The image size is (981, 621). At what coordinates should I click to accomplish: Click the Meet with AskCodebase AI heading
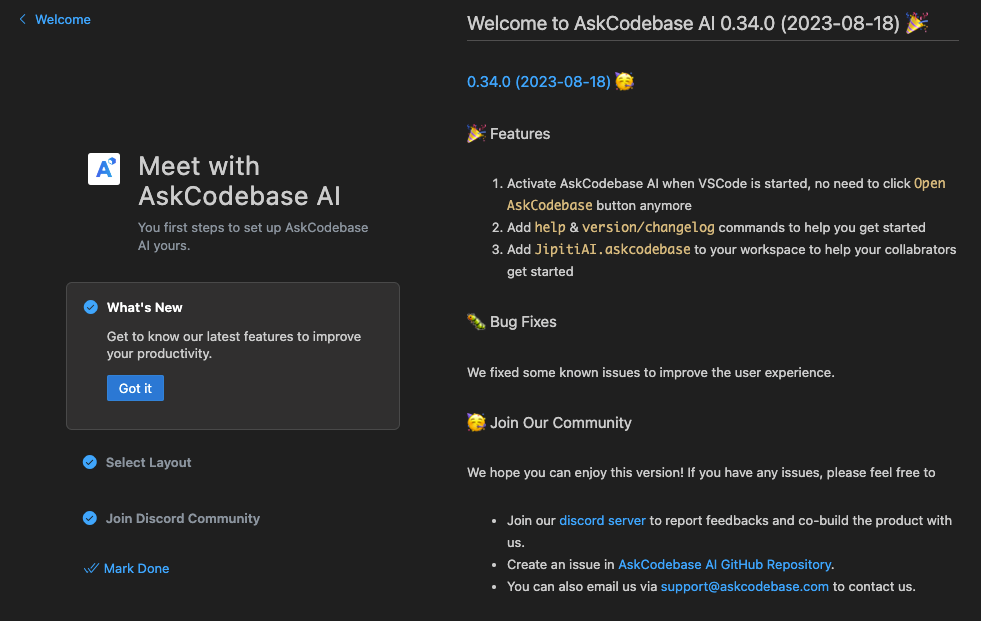click(239, 181)
